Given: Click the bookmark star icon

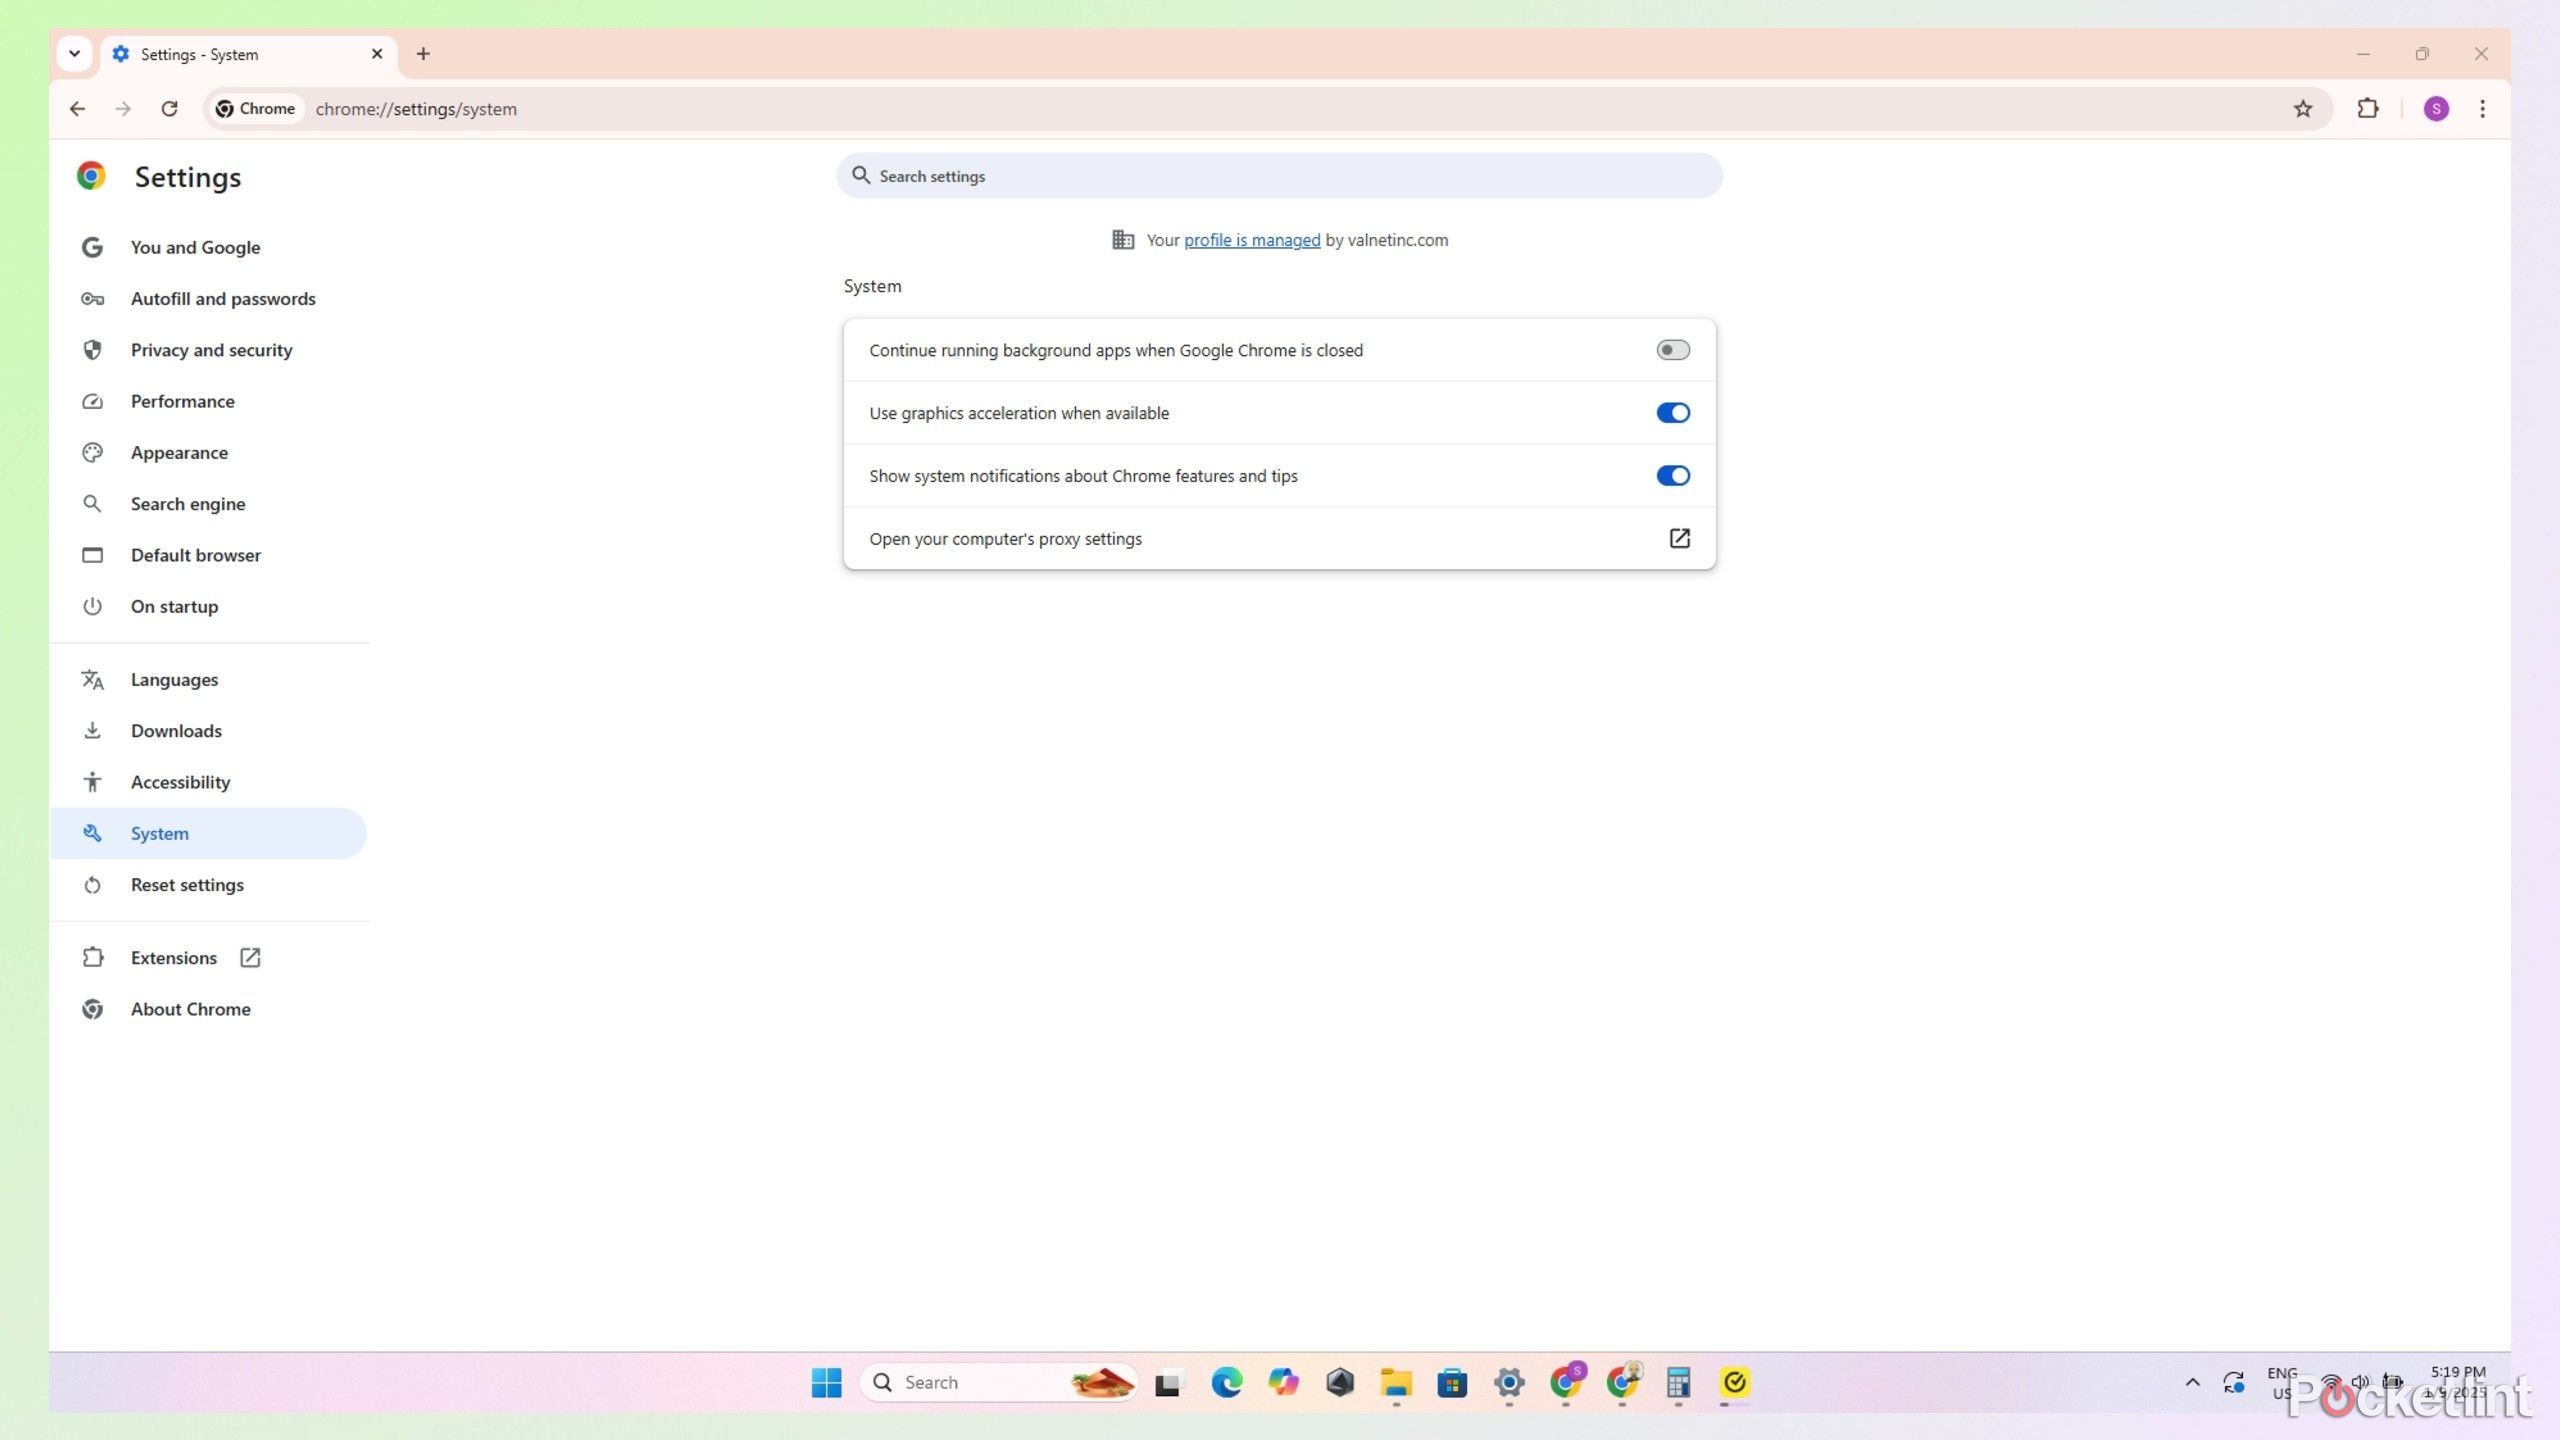Looking at the screenshot, I should 2302,109.
